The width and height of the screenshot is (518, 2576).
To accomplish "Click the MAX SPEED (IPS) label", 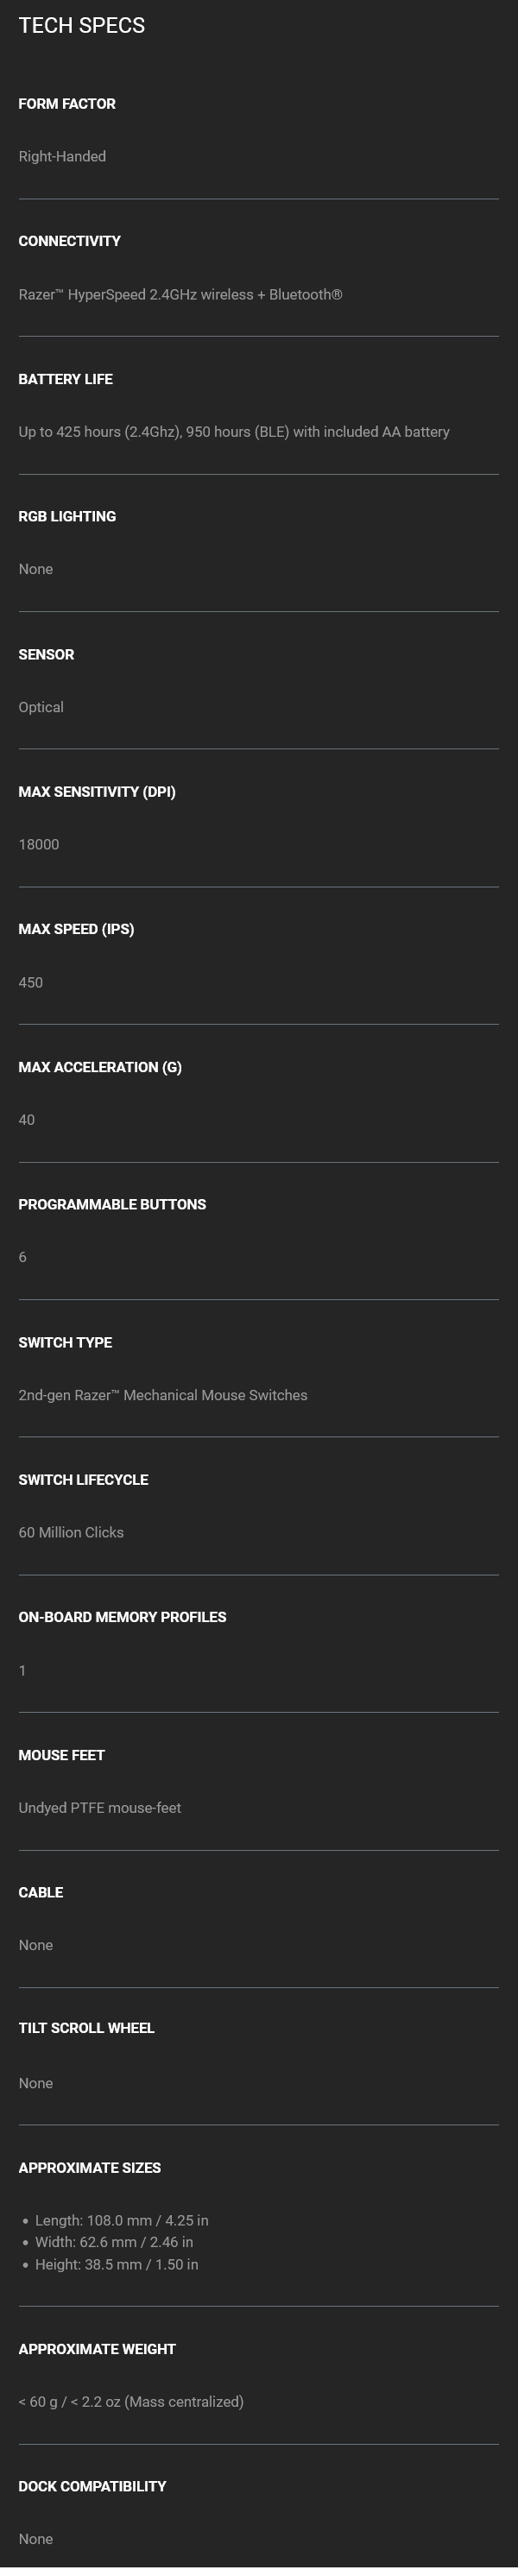I will tap(76, 929).
